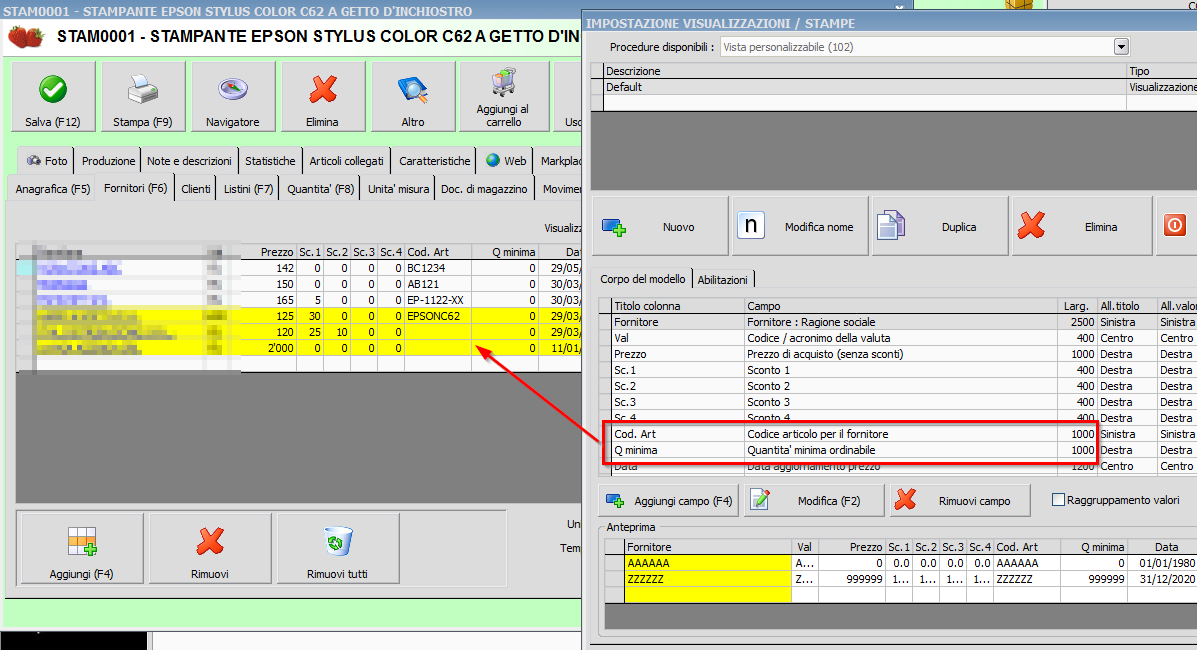Select the Prezzo di acquisto (senza sconti) row

[899, 354]
